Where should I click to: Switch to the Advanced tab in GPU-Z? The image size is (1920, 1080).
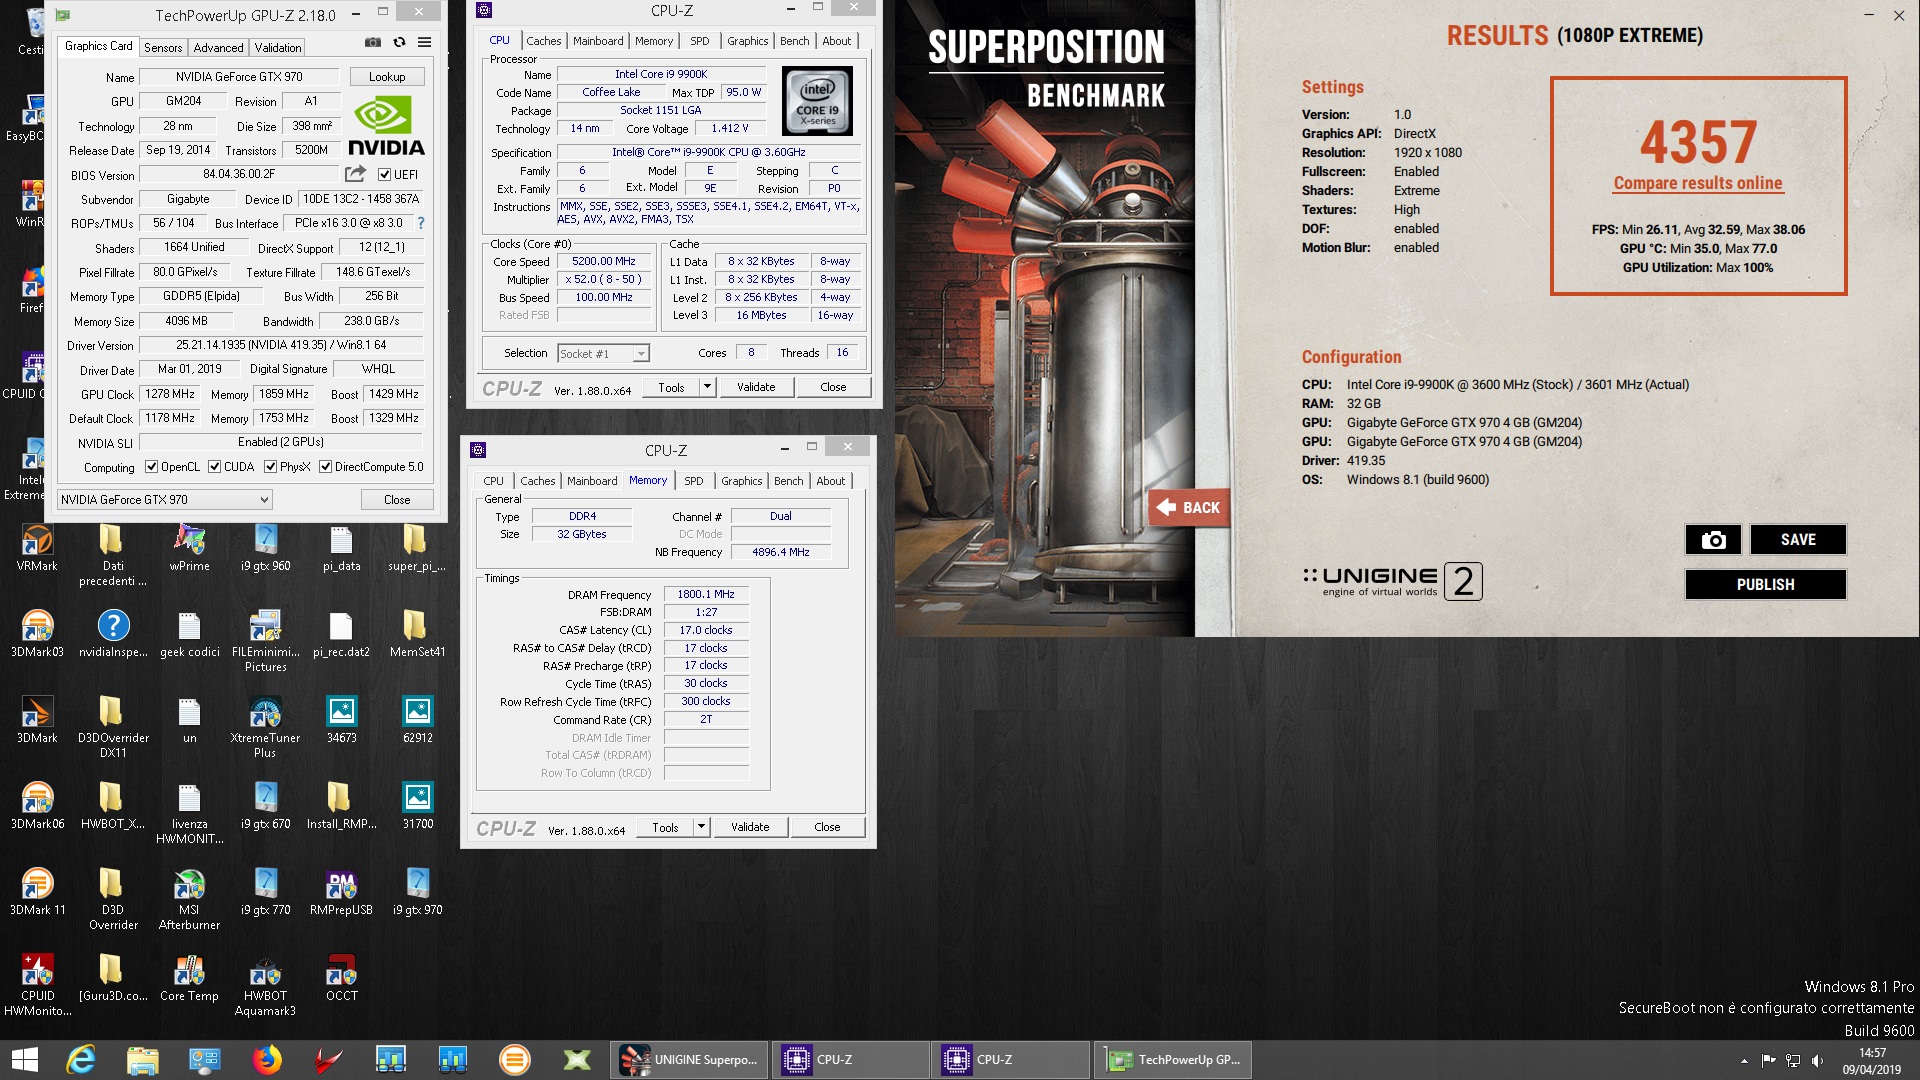point(218,47)
